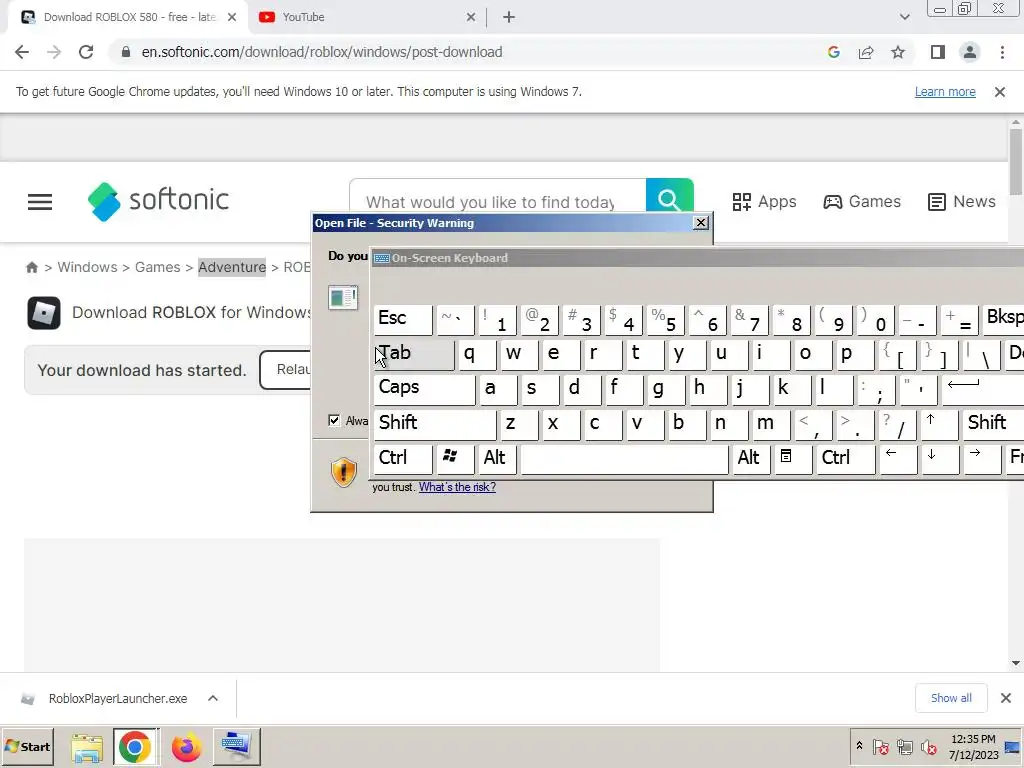The image size is (1024, 768).
Task: Click the Tab key on keyboard
Action: (x=414, y=353)
